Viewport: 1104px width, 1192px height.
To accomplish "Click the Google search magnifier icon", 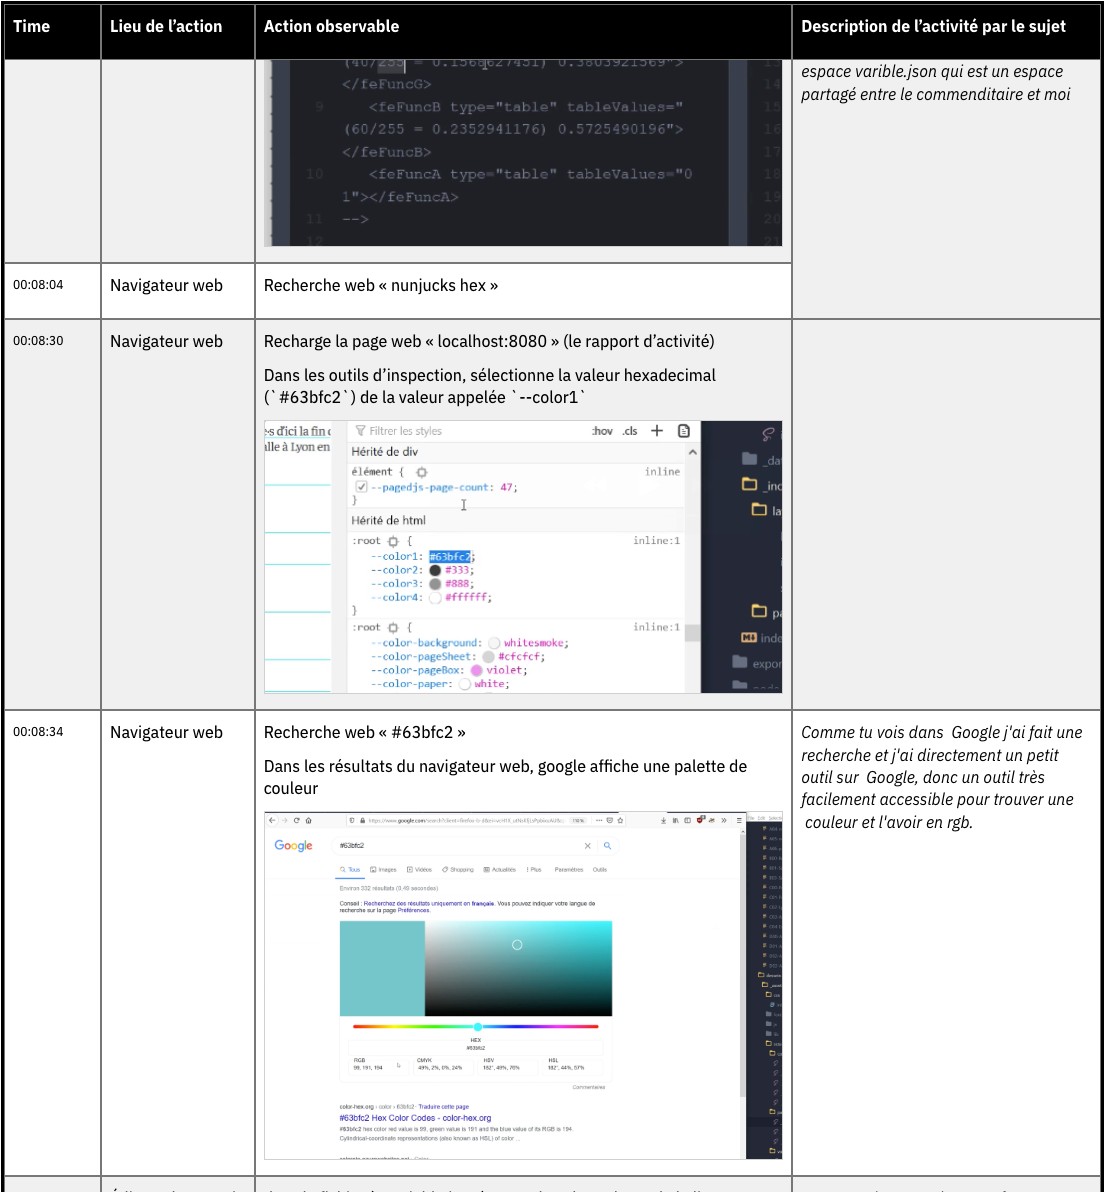I will point(607,846).
